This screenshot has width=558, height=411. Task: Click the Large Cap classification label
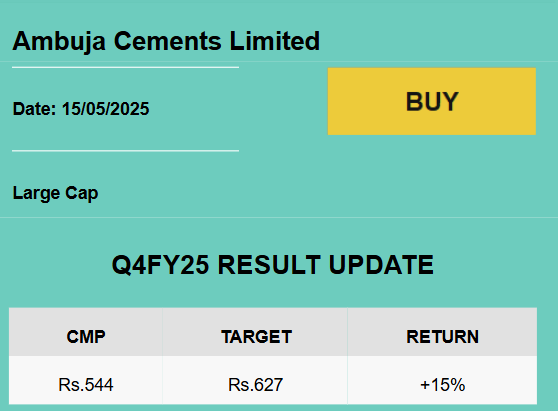click(56, 194)
